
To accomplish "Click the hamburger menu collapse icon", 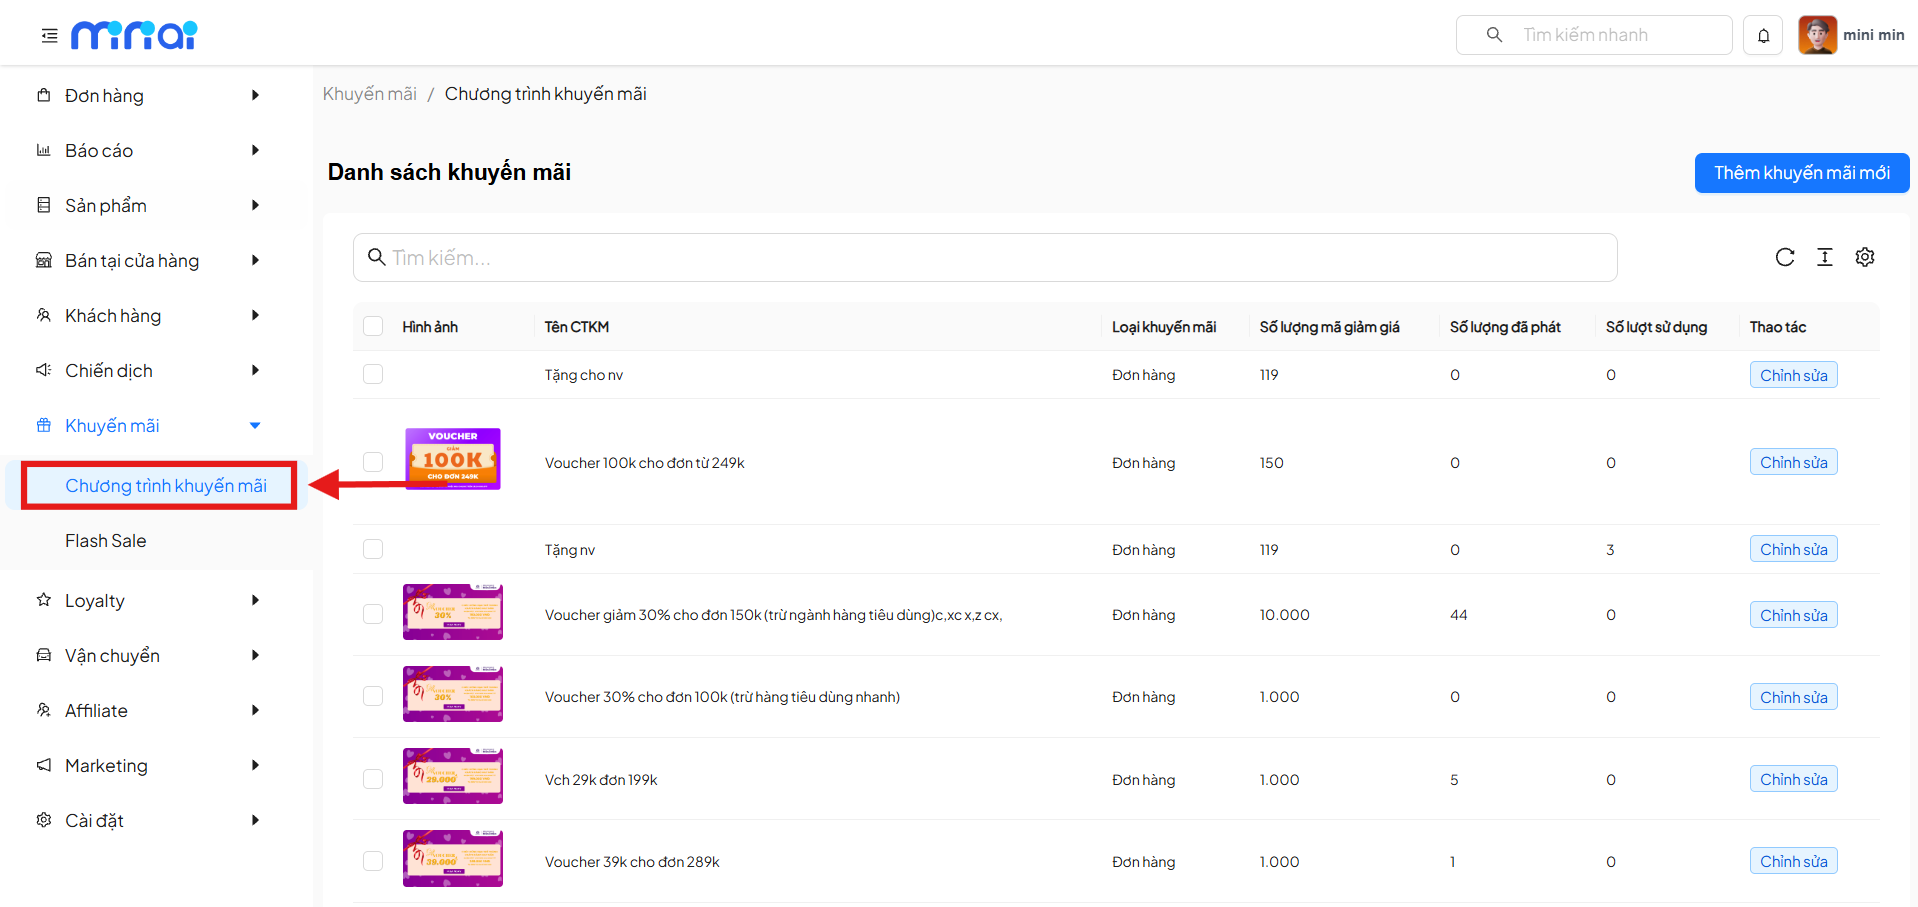I will point(49,36).
